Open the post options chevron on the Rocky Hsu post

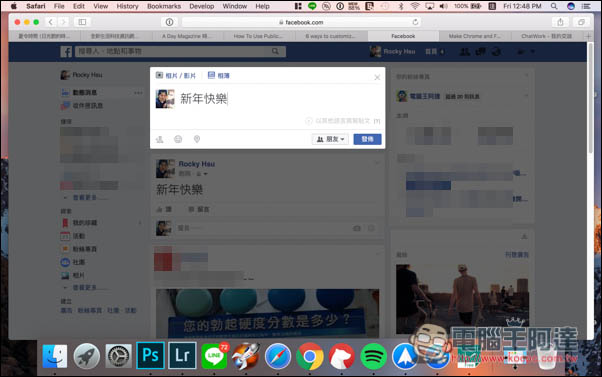(x=377, y=163)
